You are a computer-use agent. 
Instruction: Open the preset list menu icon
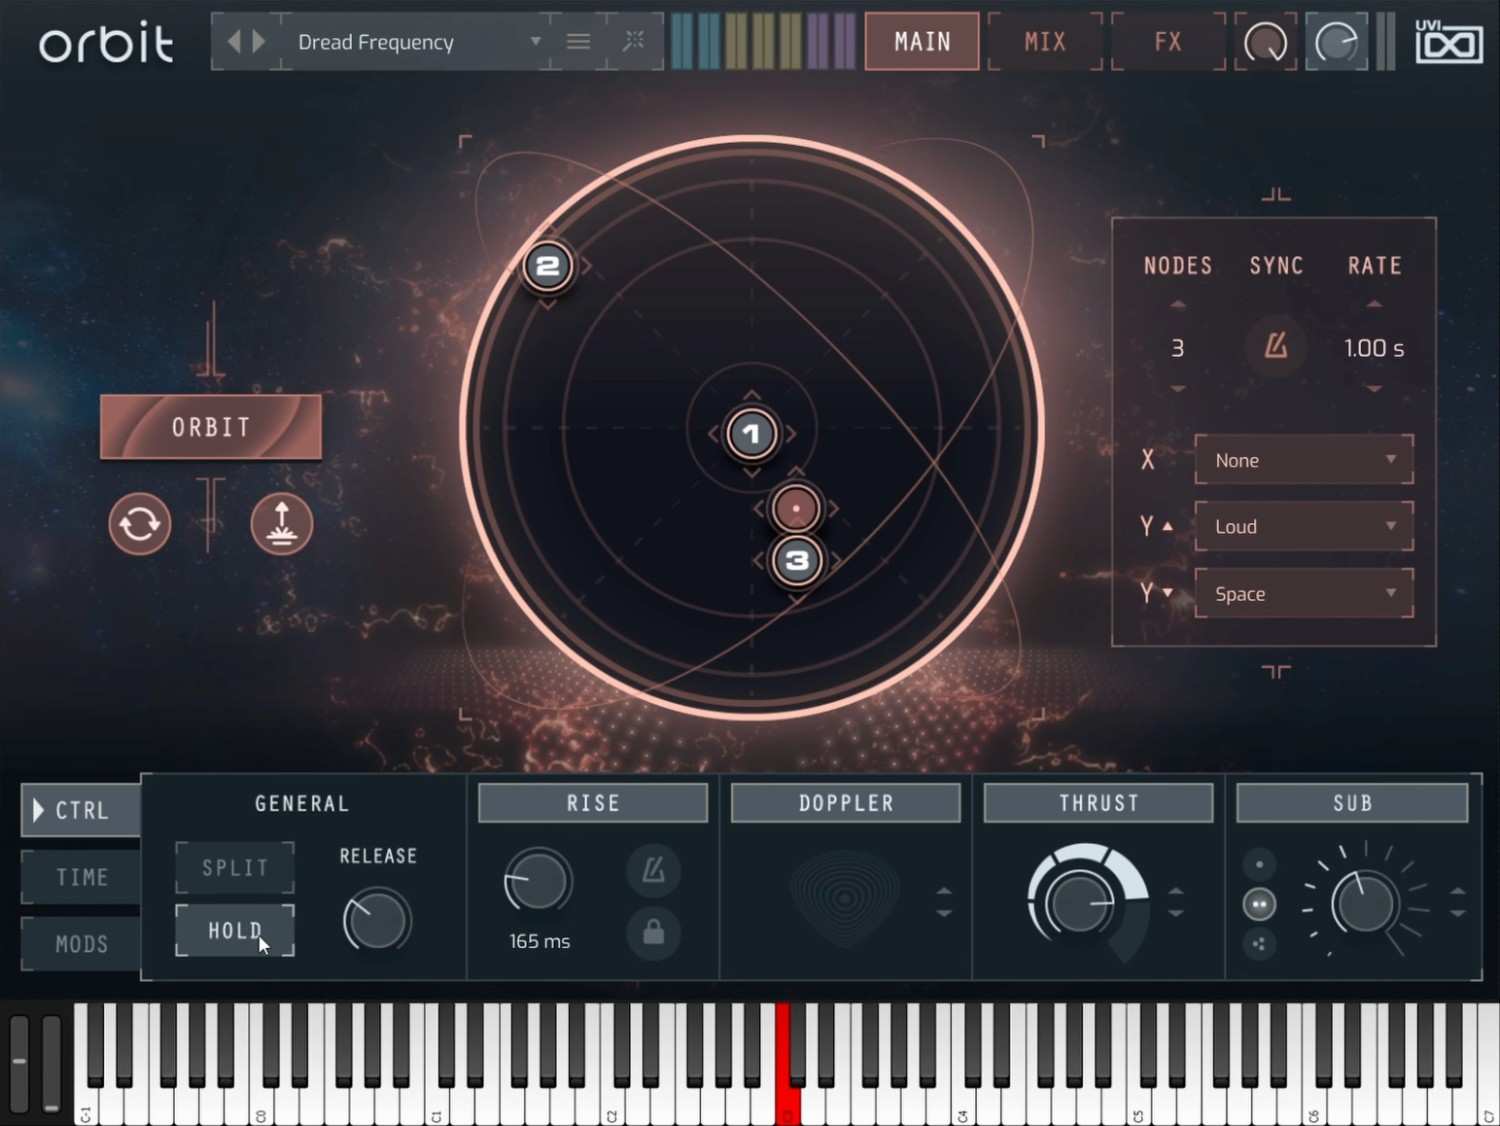pos(578,42)
